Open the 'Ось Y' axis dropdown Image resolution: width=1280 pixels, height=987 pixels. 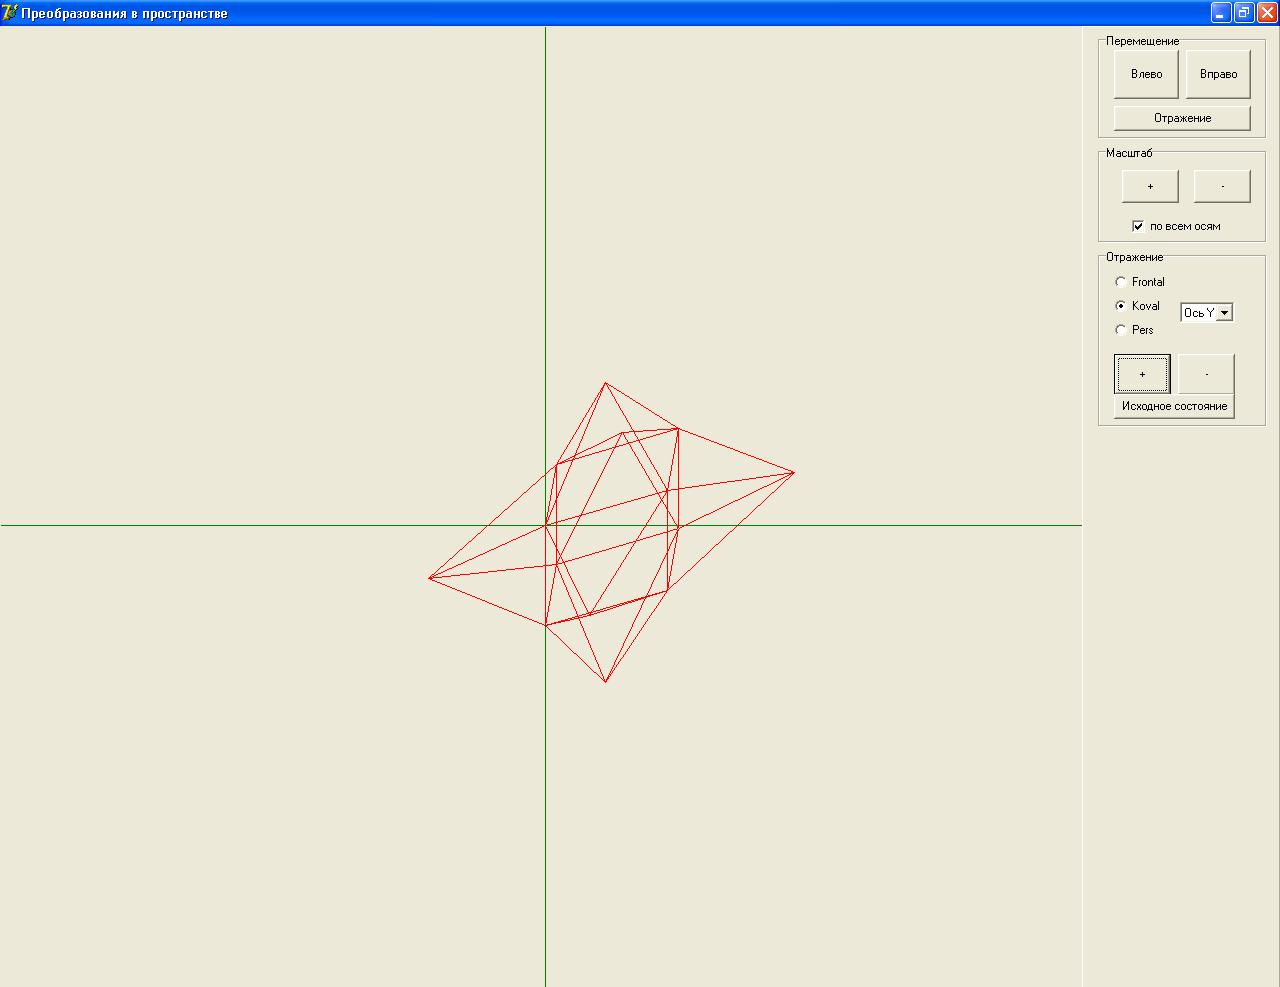(1225, 313)
